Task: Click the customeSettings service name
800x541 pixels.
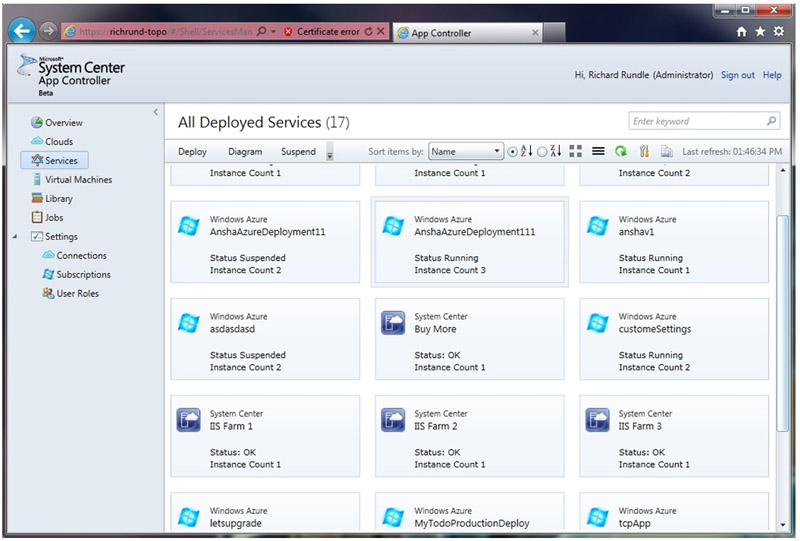Action: coord(655,329)
